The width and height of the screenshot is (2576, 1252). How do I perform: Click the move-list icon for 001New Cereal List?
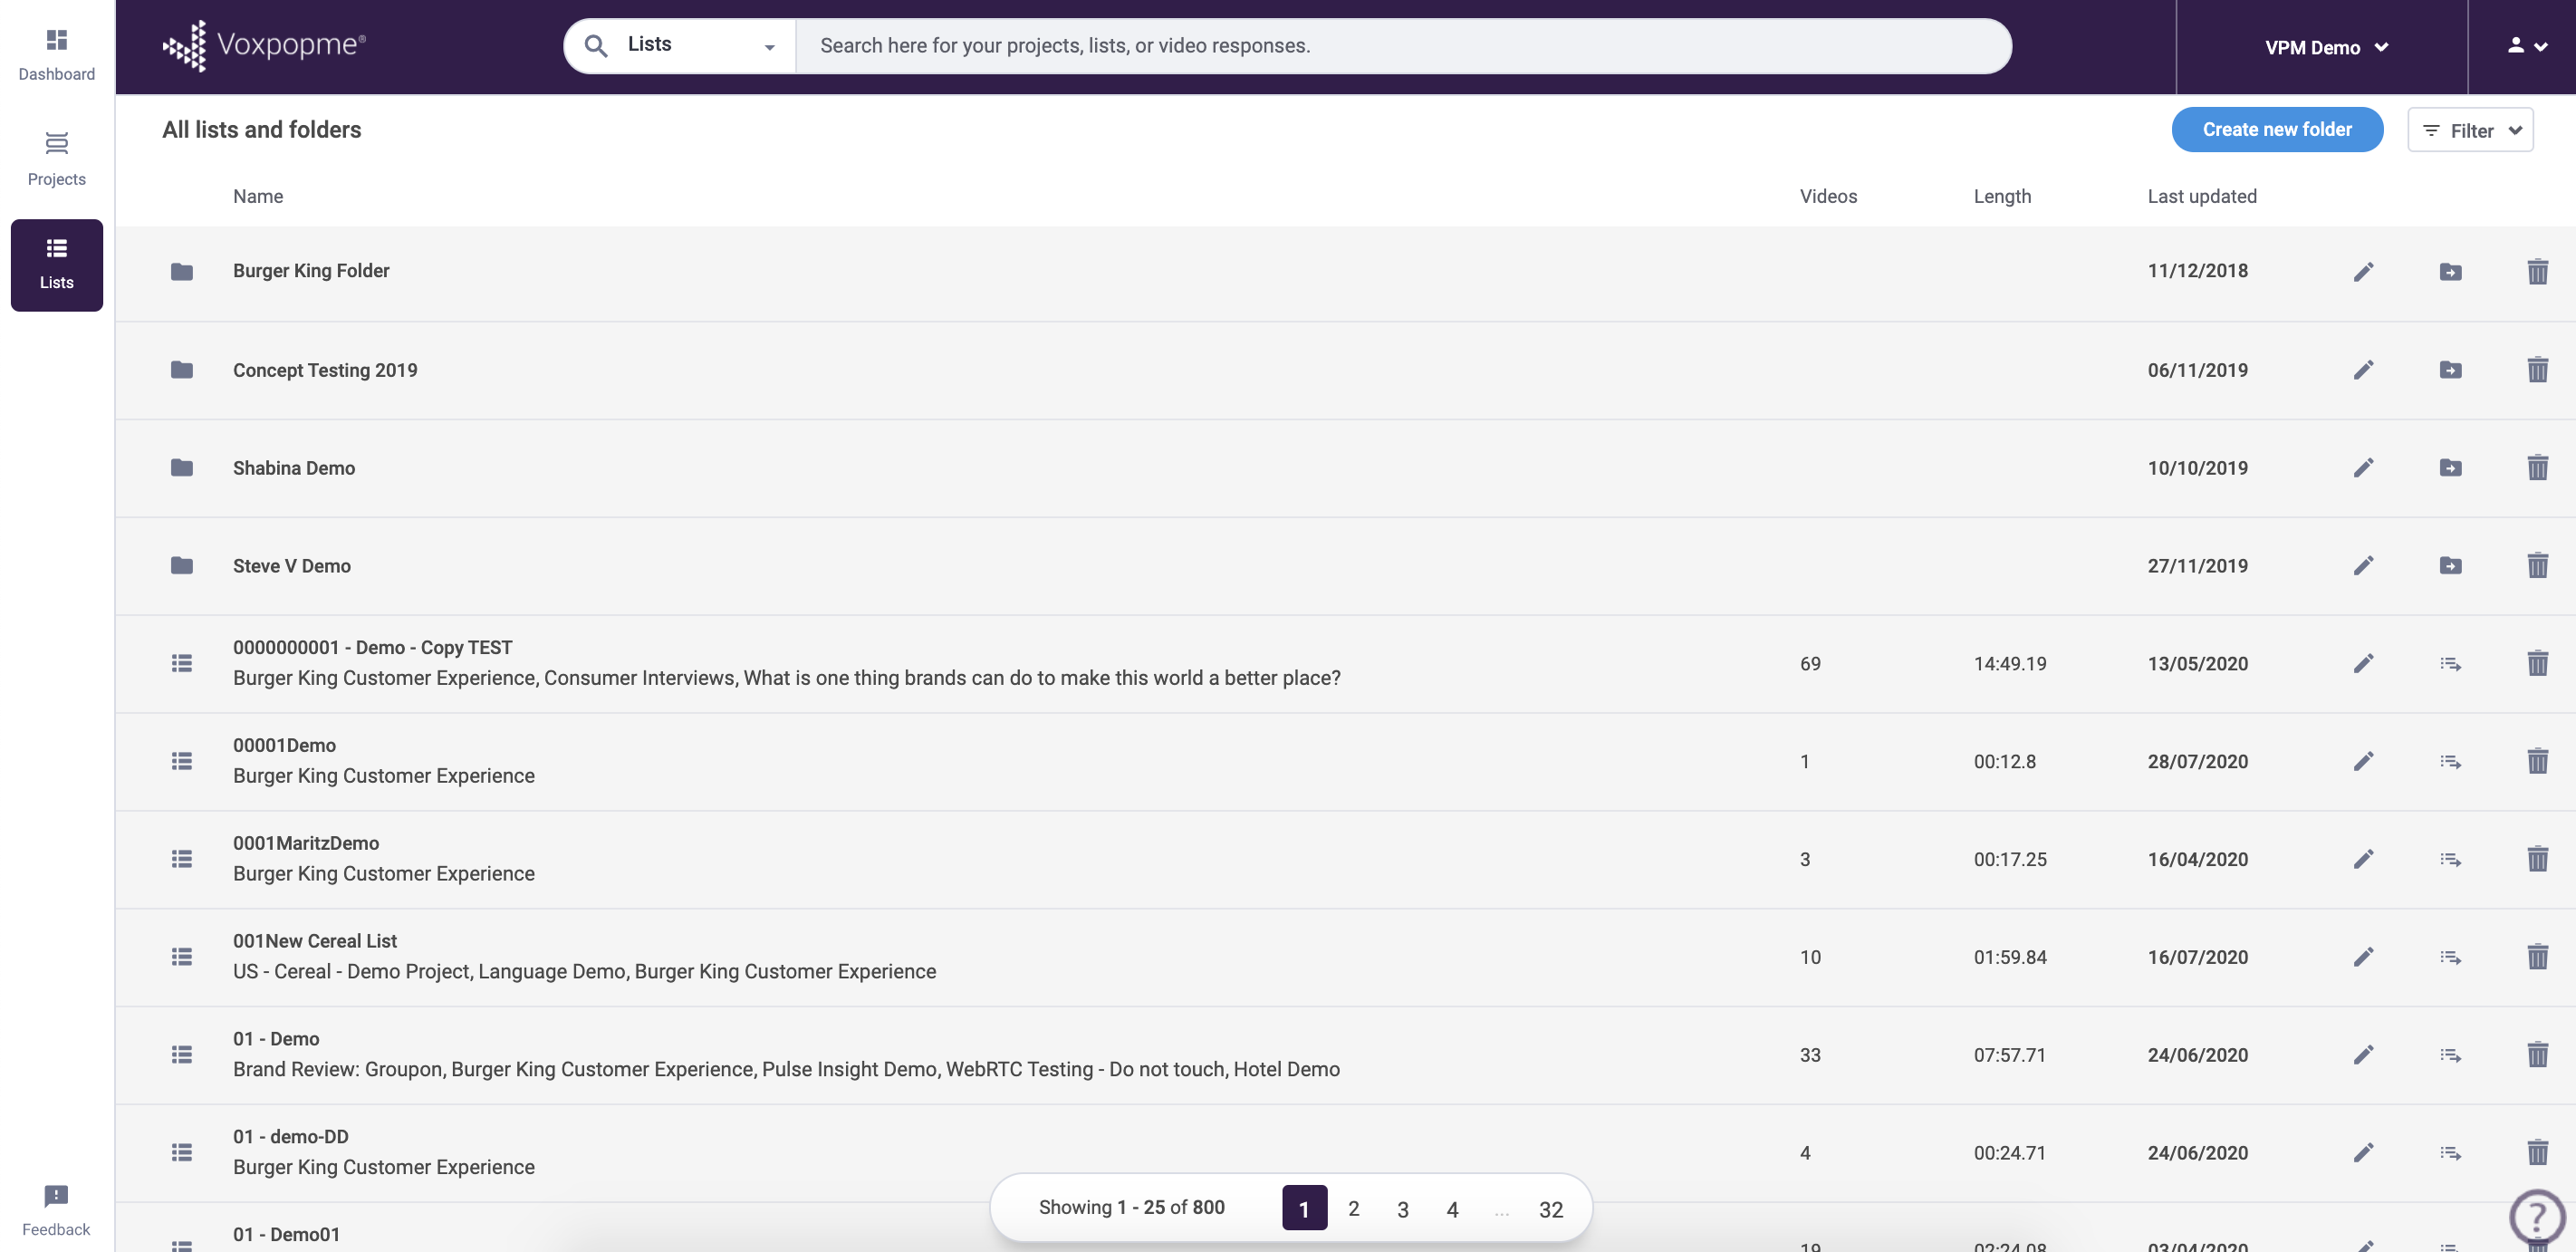point(2451,957)
